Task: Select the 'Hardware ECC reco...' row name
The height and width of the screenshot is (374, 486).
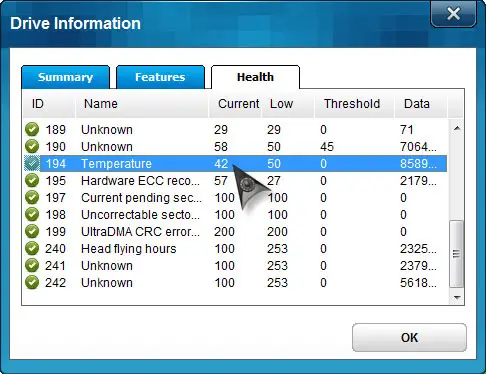Action: pyautogui.click(x=140, y=181)
